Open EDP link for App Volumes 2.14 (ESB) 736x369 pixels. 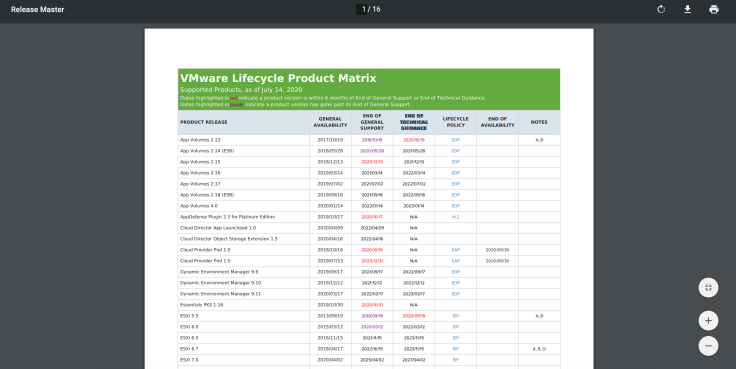pyautogui.click(x=455, y=151)
